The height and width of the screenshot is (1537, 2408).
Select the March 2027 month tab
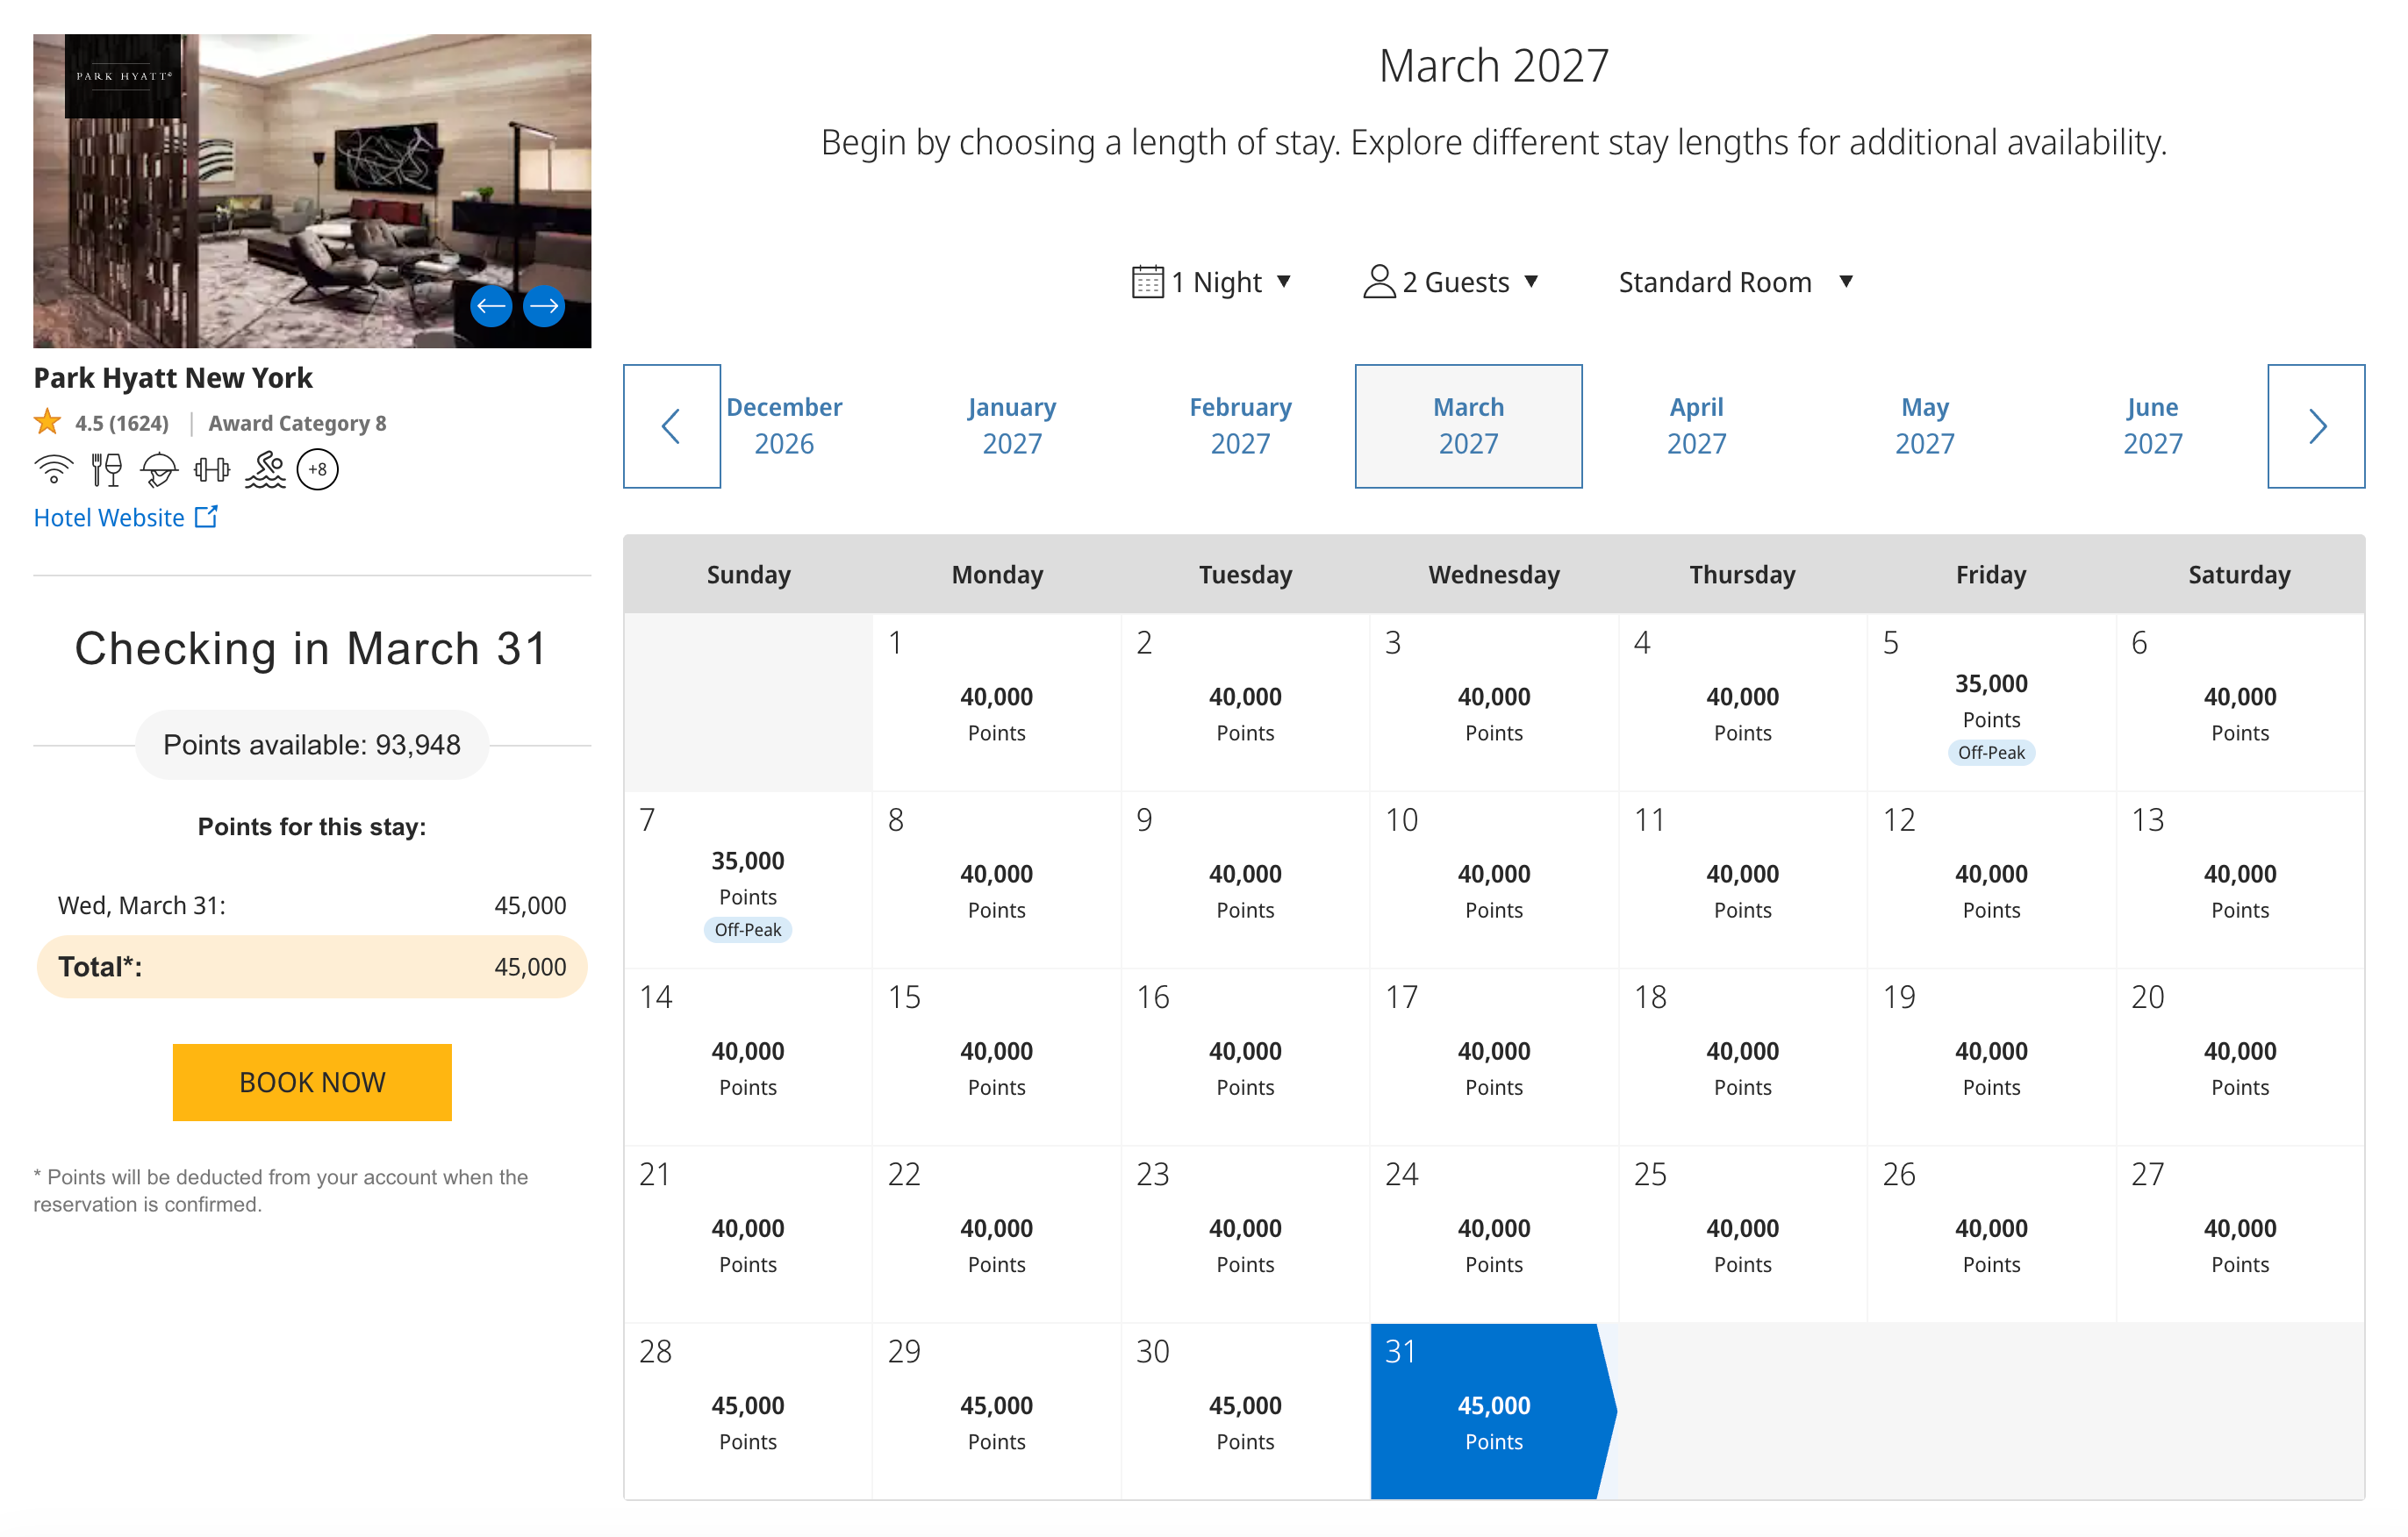coord(1468,426)
